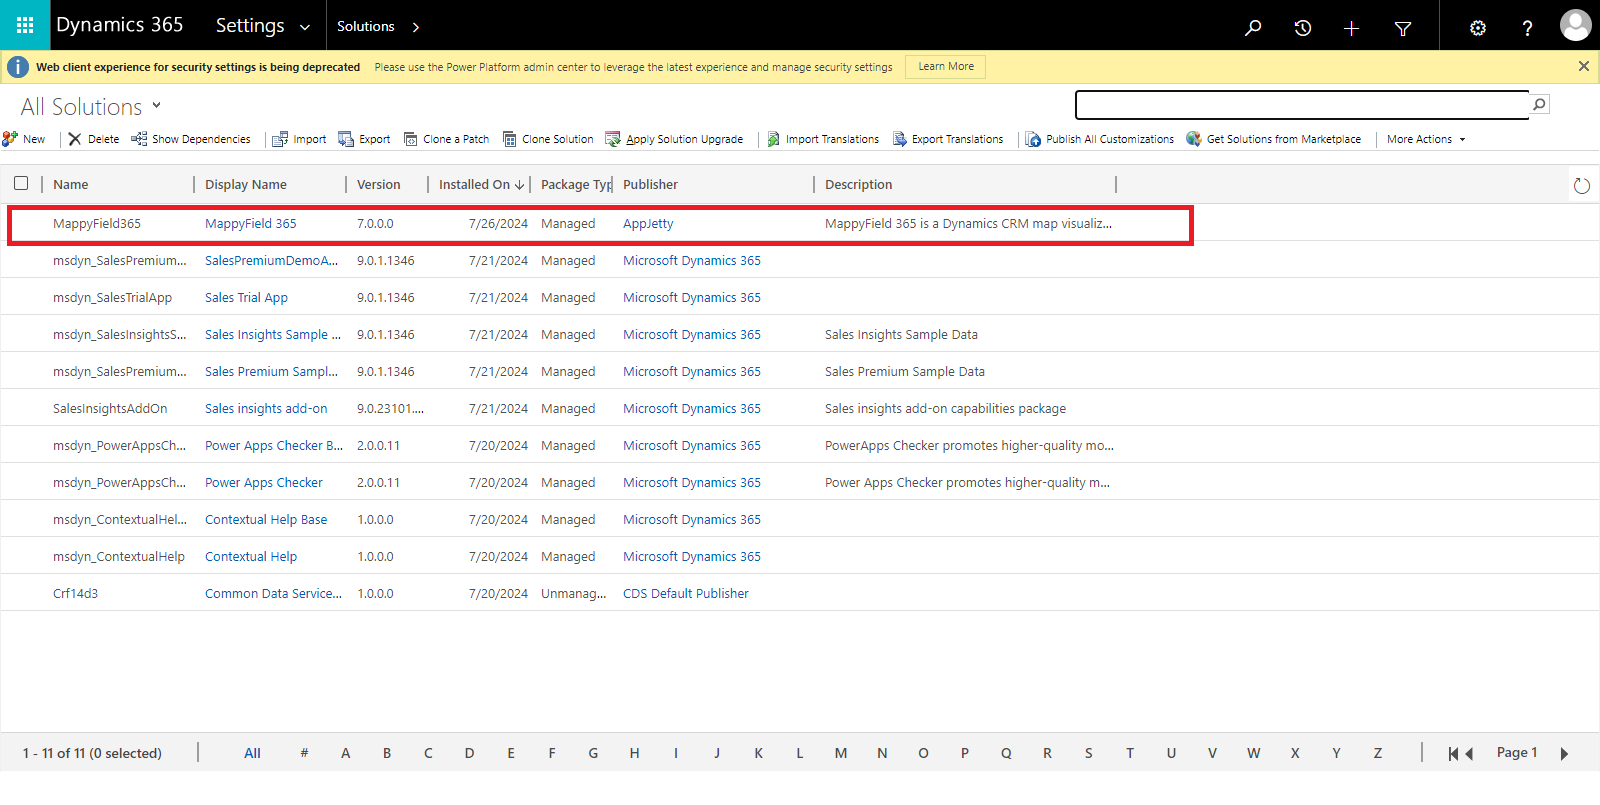Screen dimensions: 1600x805
Task: Sort by Display Name column header
Action: (x=246, y=184)
